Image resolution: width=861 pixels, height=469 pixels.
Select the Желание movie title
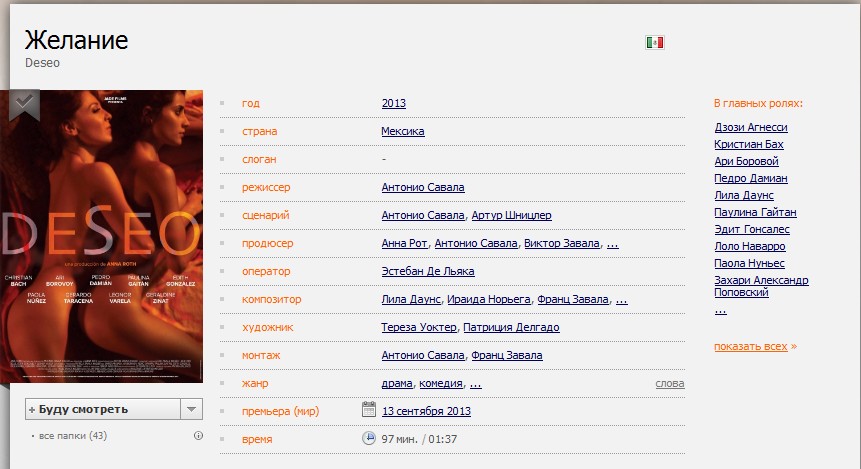[x=76, y=41]
